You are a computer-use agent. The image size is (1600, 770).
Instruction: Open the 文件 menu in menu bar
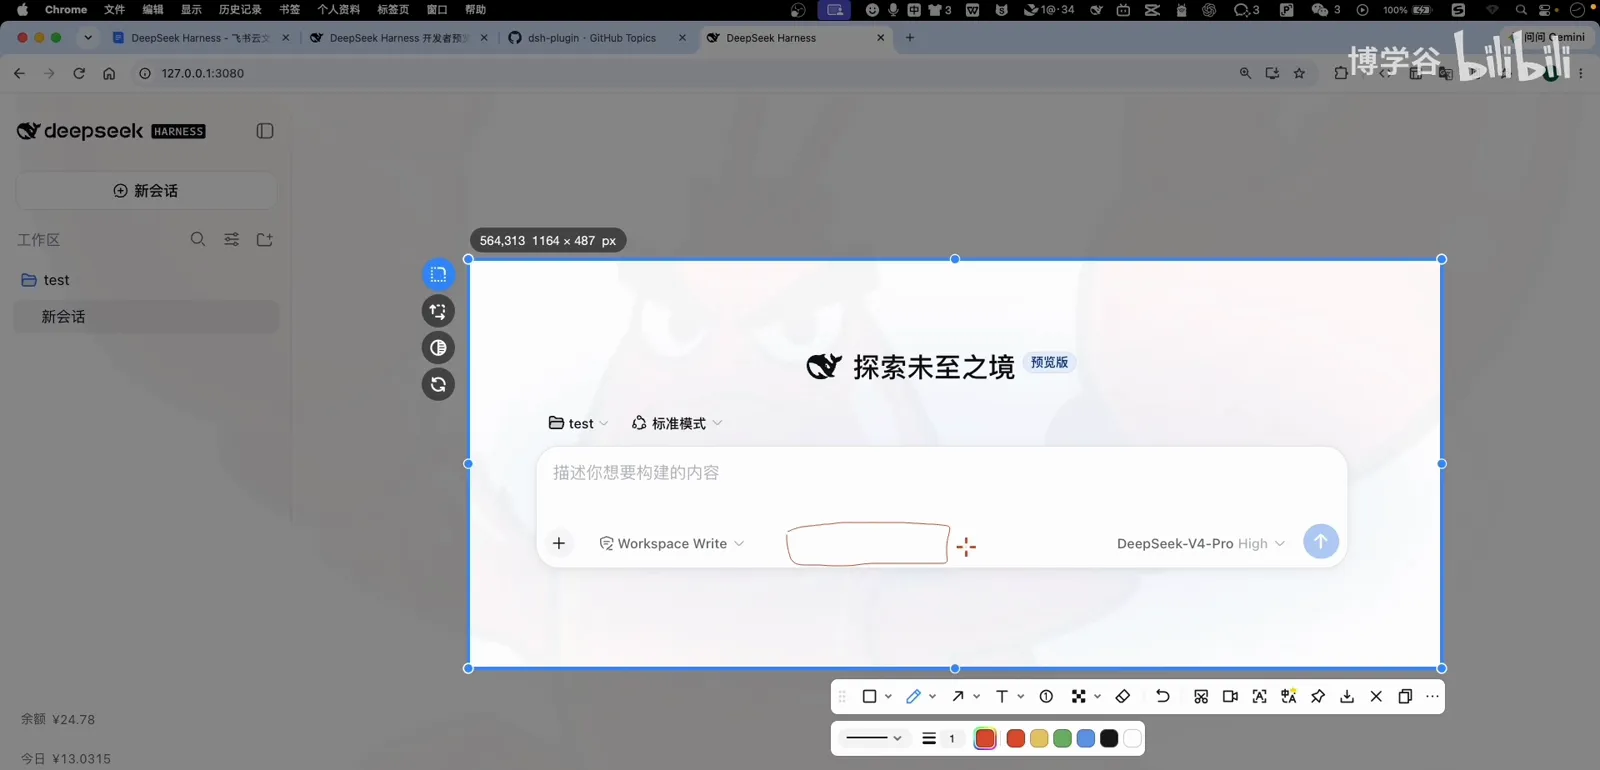(x=114, y=9)
